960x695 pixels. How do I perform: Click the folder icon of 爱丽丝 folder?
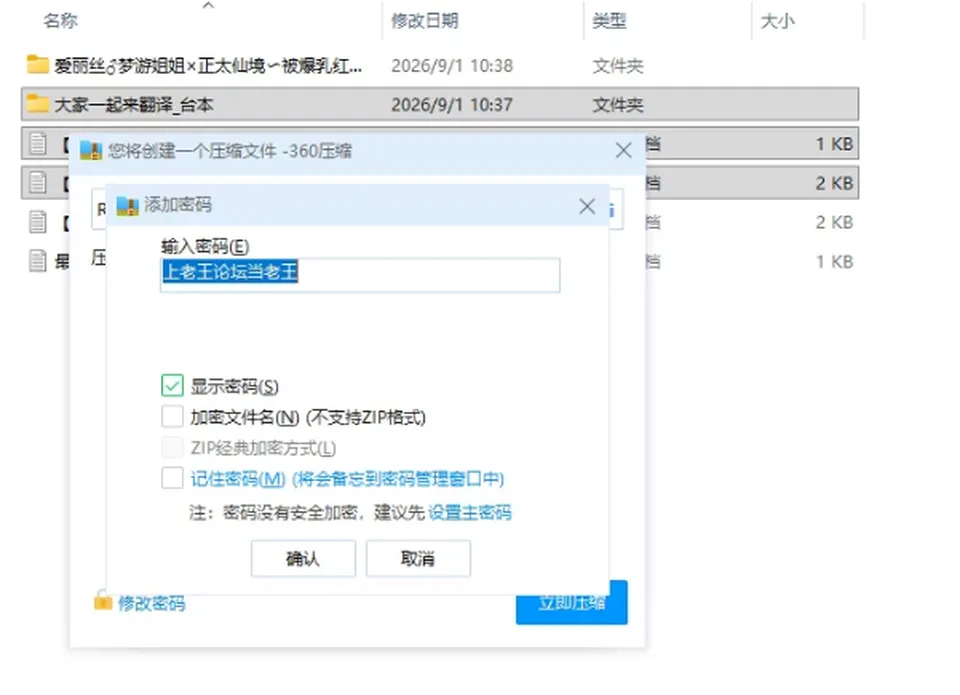[37, 64]
